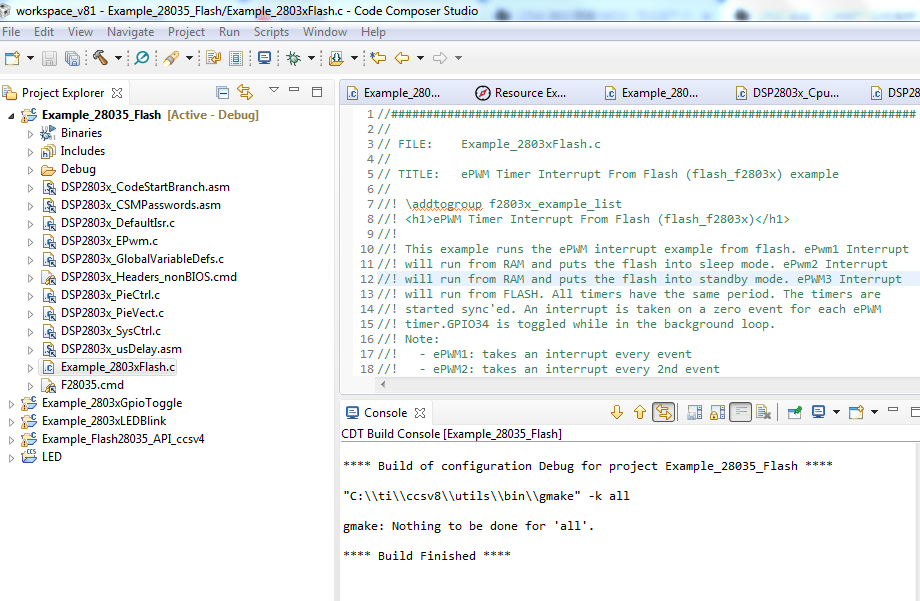The image size is (920, 601).
Task: Click Display Selected Console monitor icon
Action: point(818,412)
